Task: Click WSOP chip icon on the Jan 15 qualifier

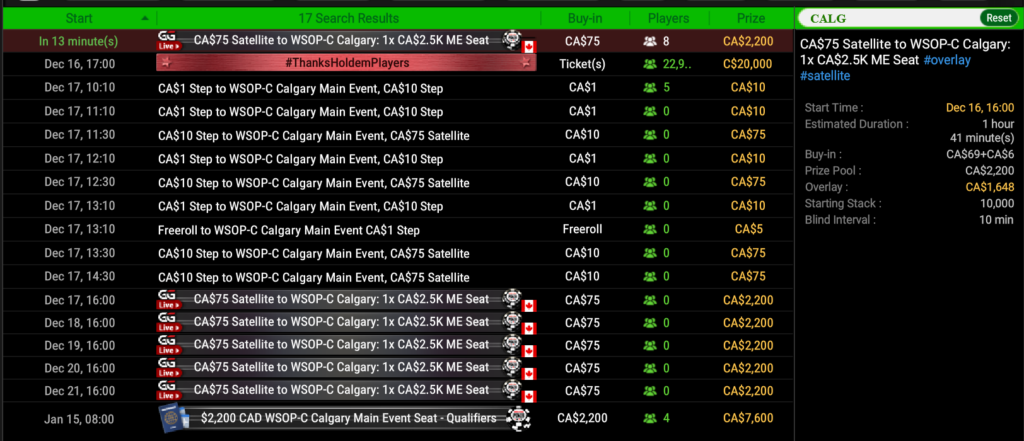Action: (517, 419)
